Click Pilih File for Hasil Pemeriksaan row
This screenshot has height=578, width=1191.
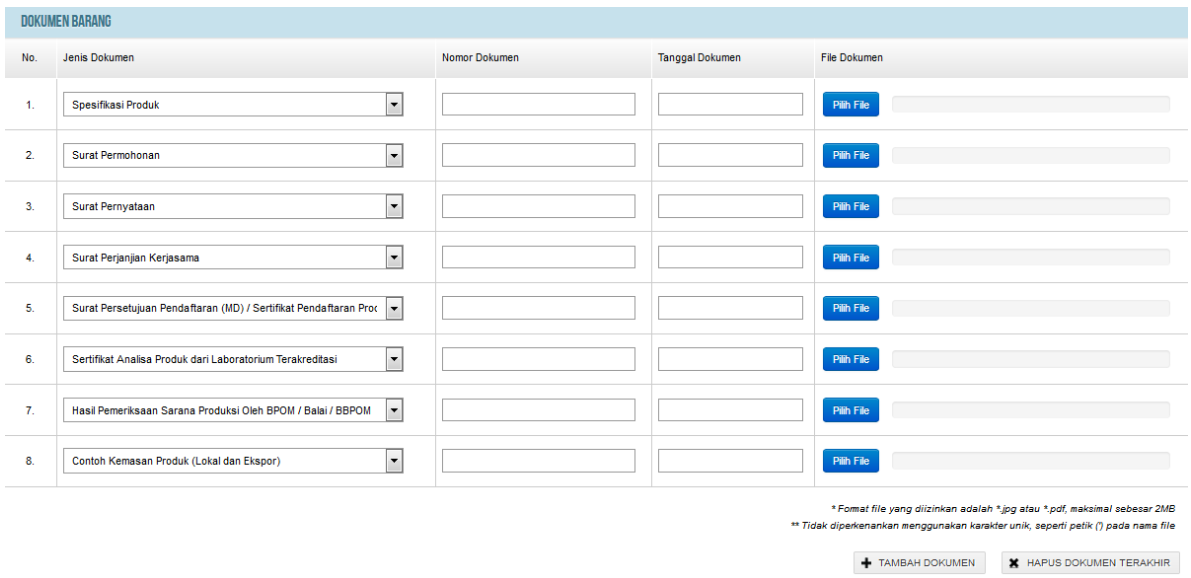point(851,410)
